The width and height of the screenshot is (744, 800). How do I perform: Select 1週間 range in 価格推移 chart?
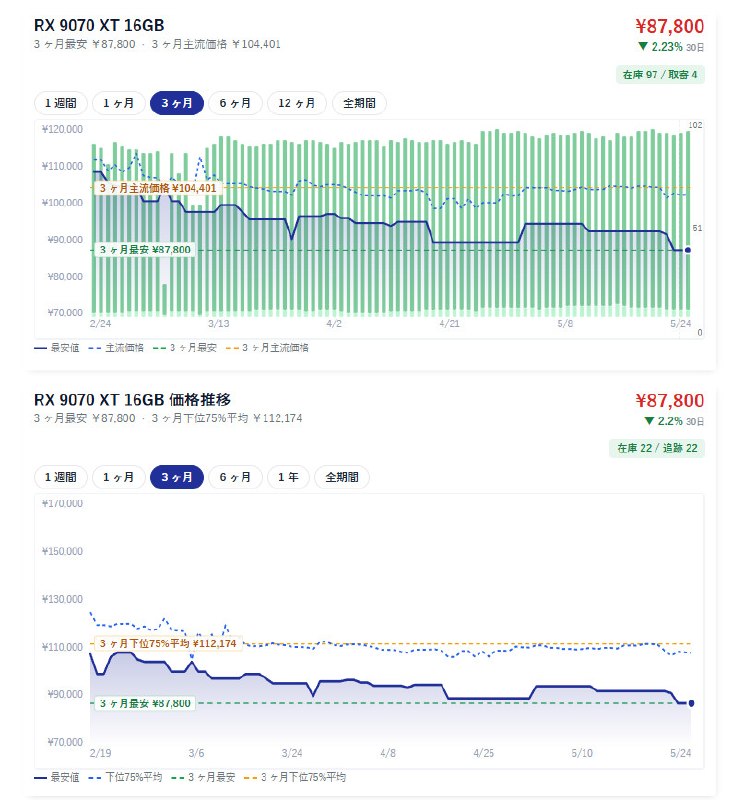[x=61, y=477]
